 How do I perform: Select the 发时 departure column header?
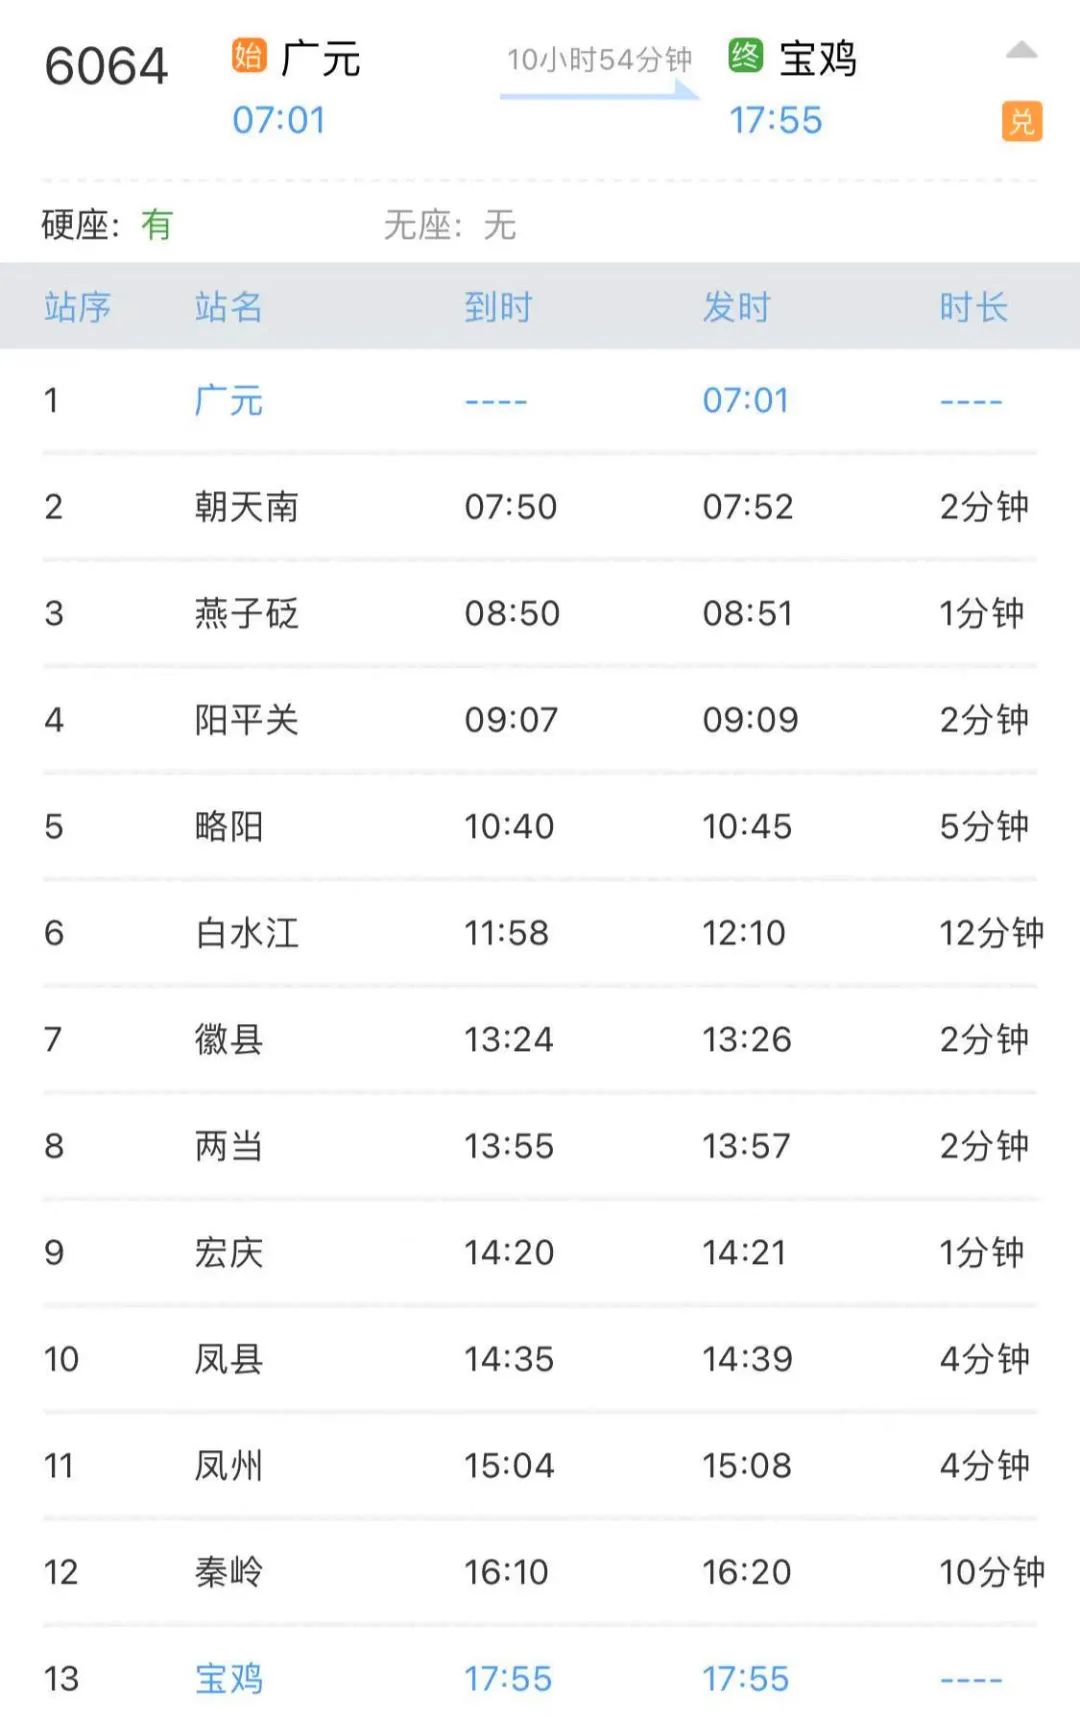[x=736, y=307]
